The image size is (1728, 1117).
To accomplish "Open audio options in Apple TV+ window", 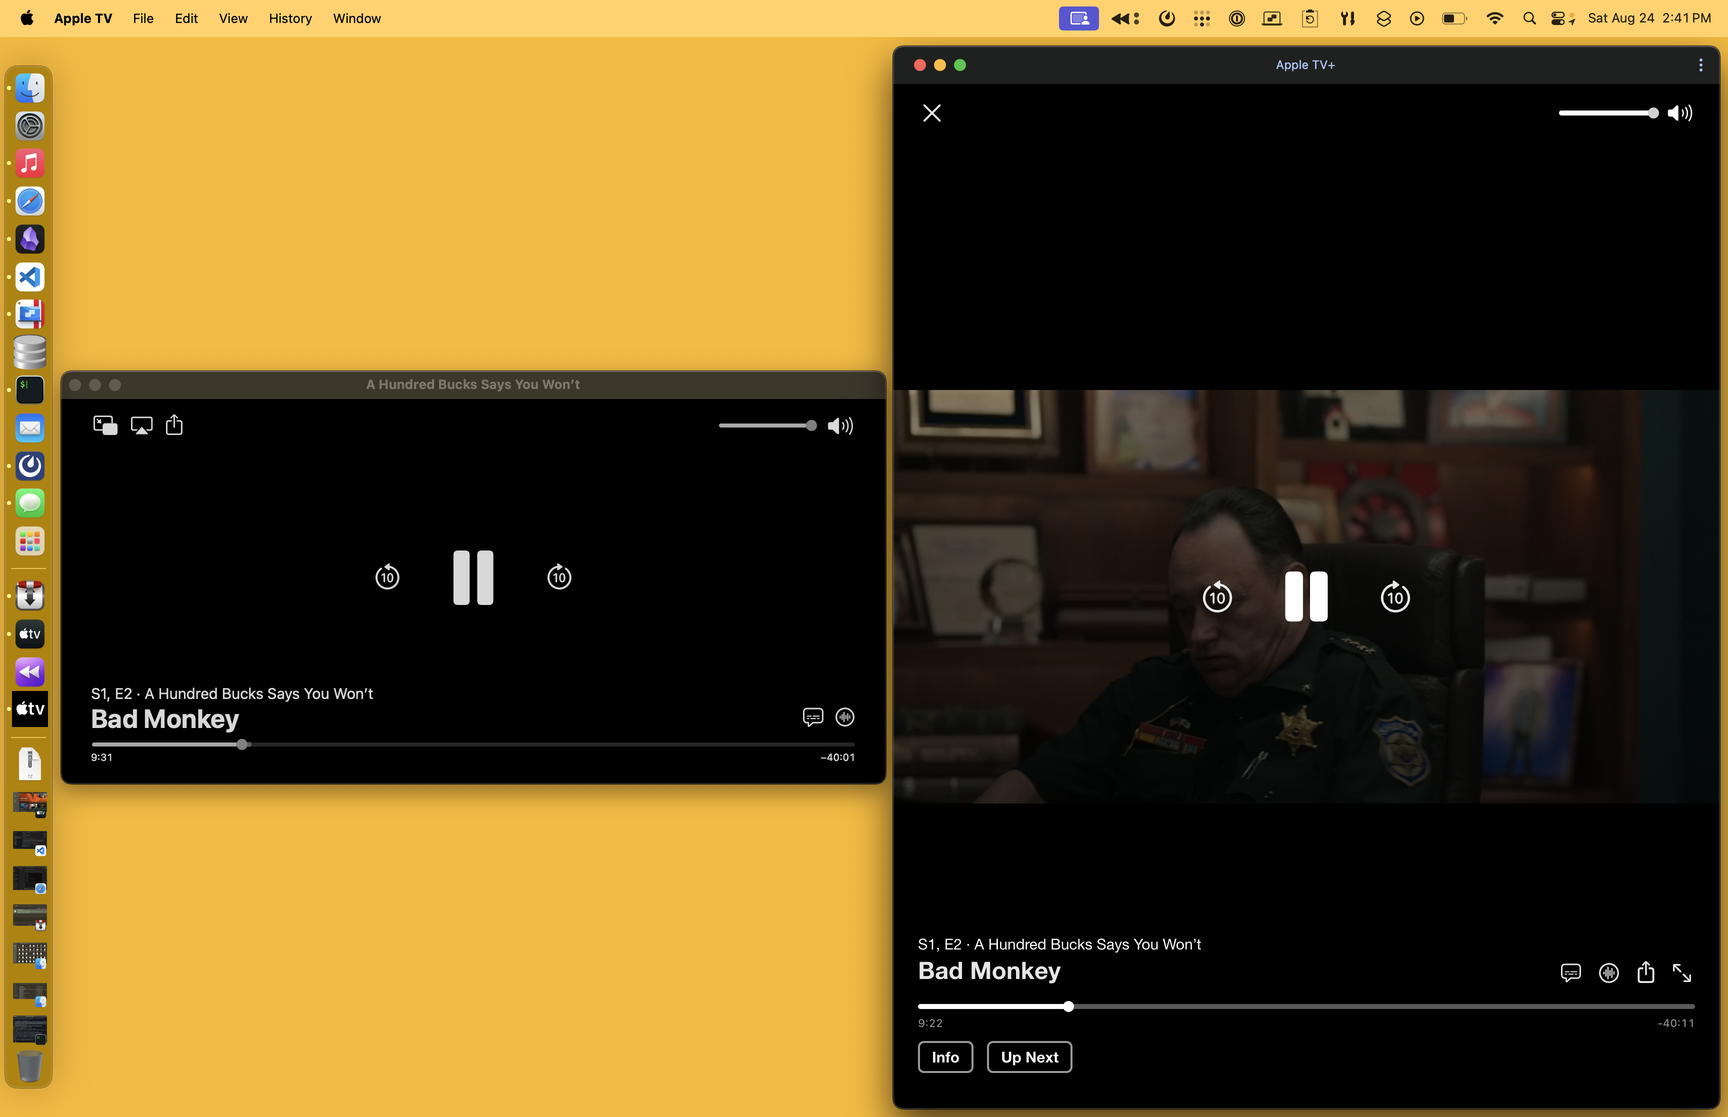I will (x=1608, y=973).
